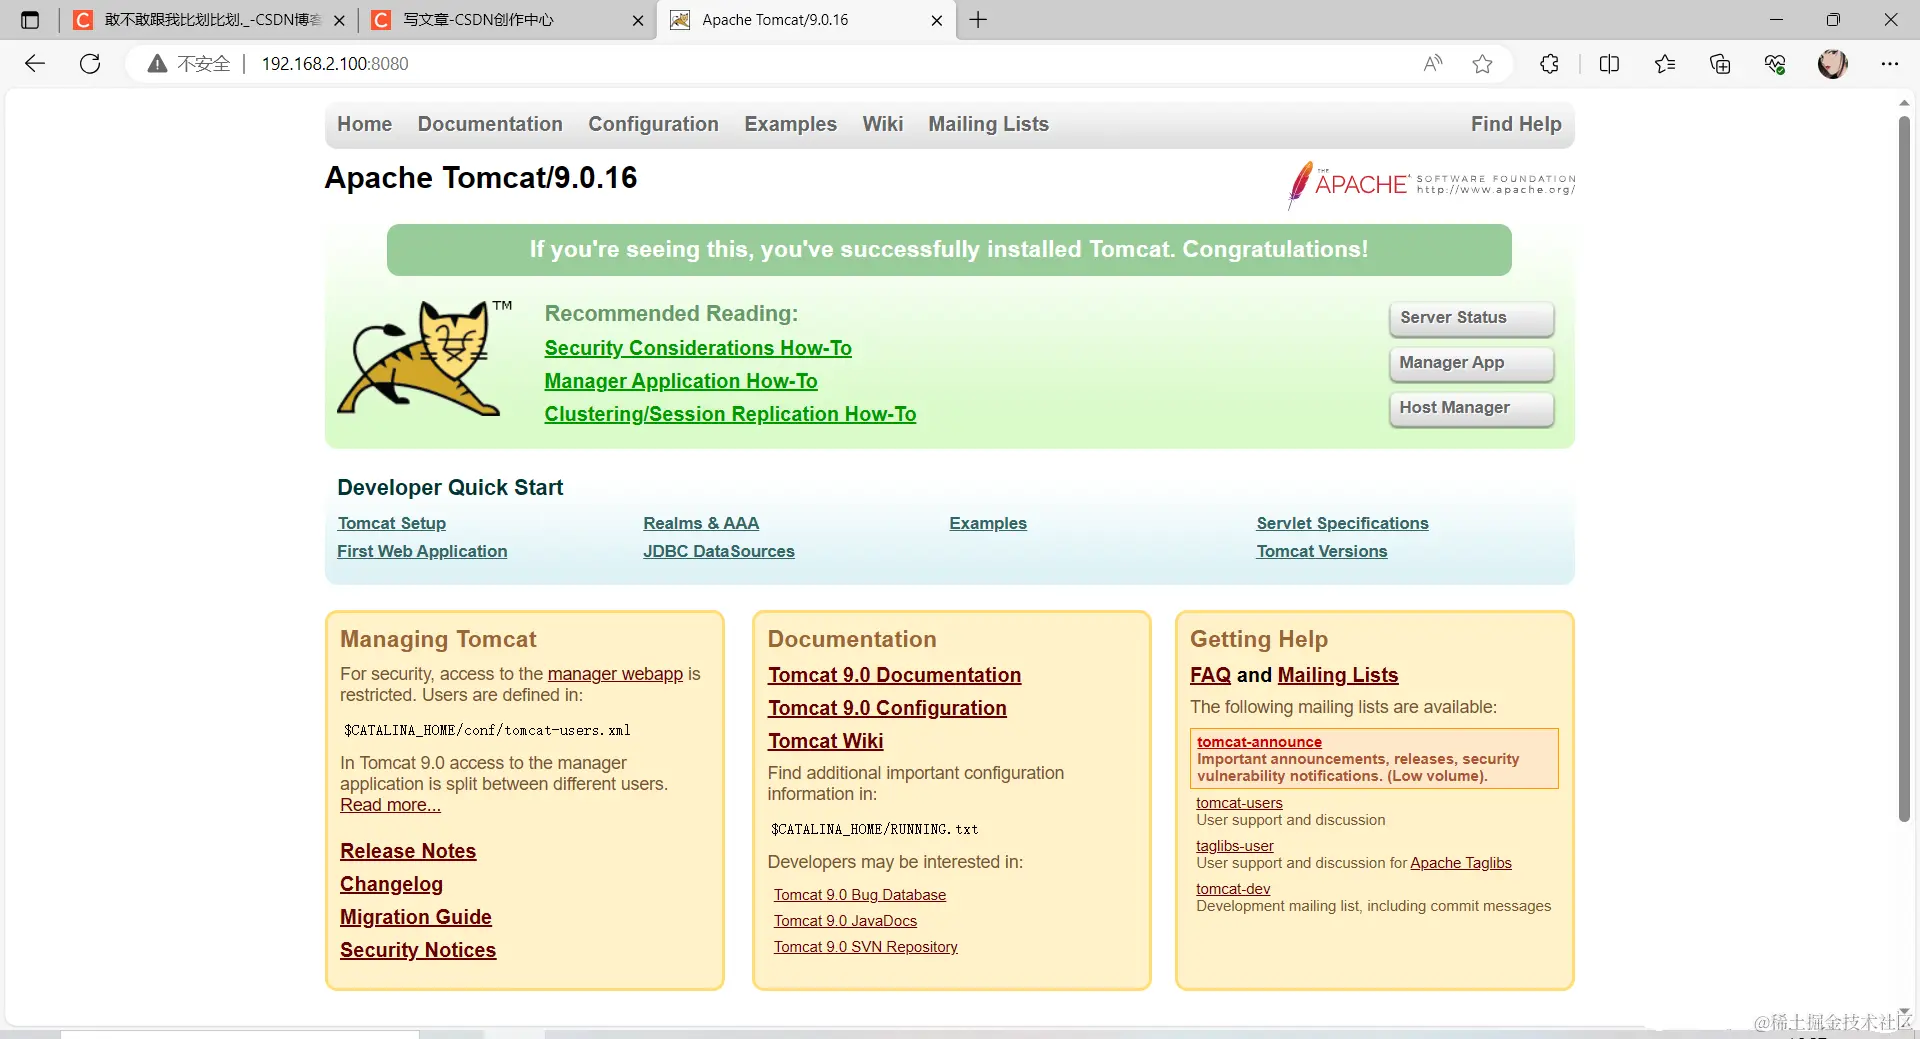Open the tomcat-users mailing list link
The image size is (1920, 1039).
click(1239, 803)
